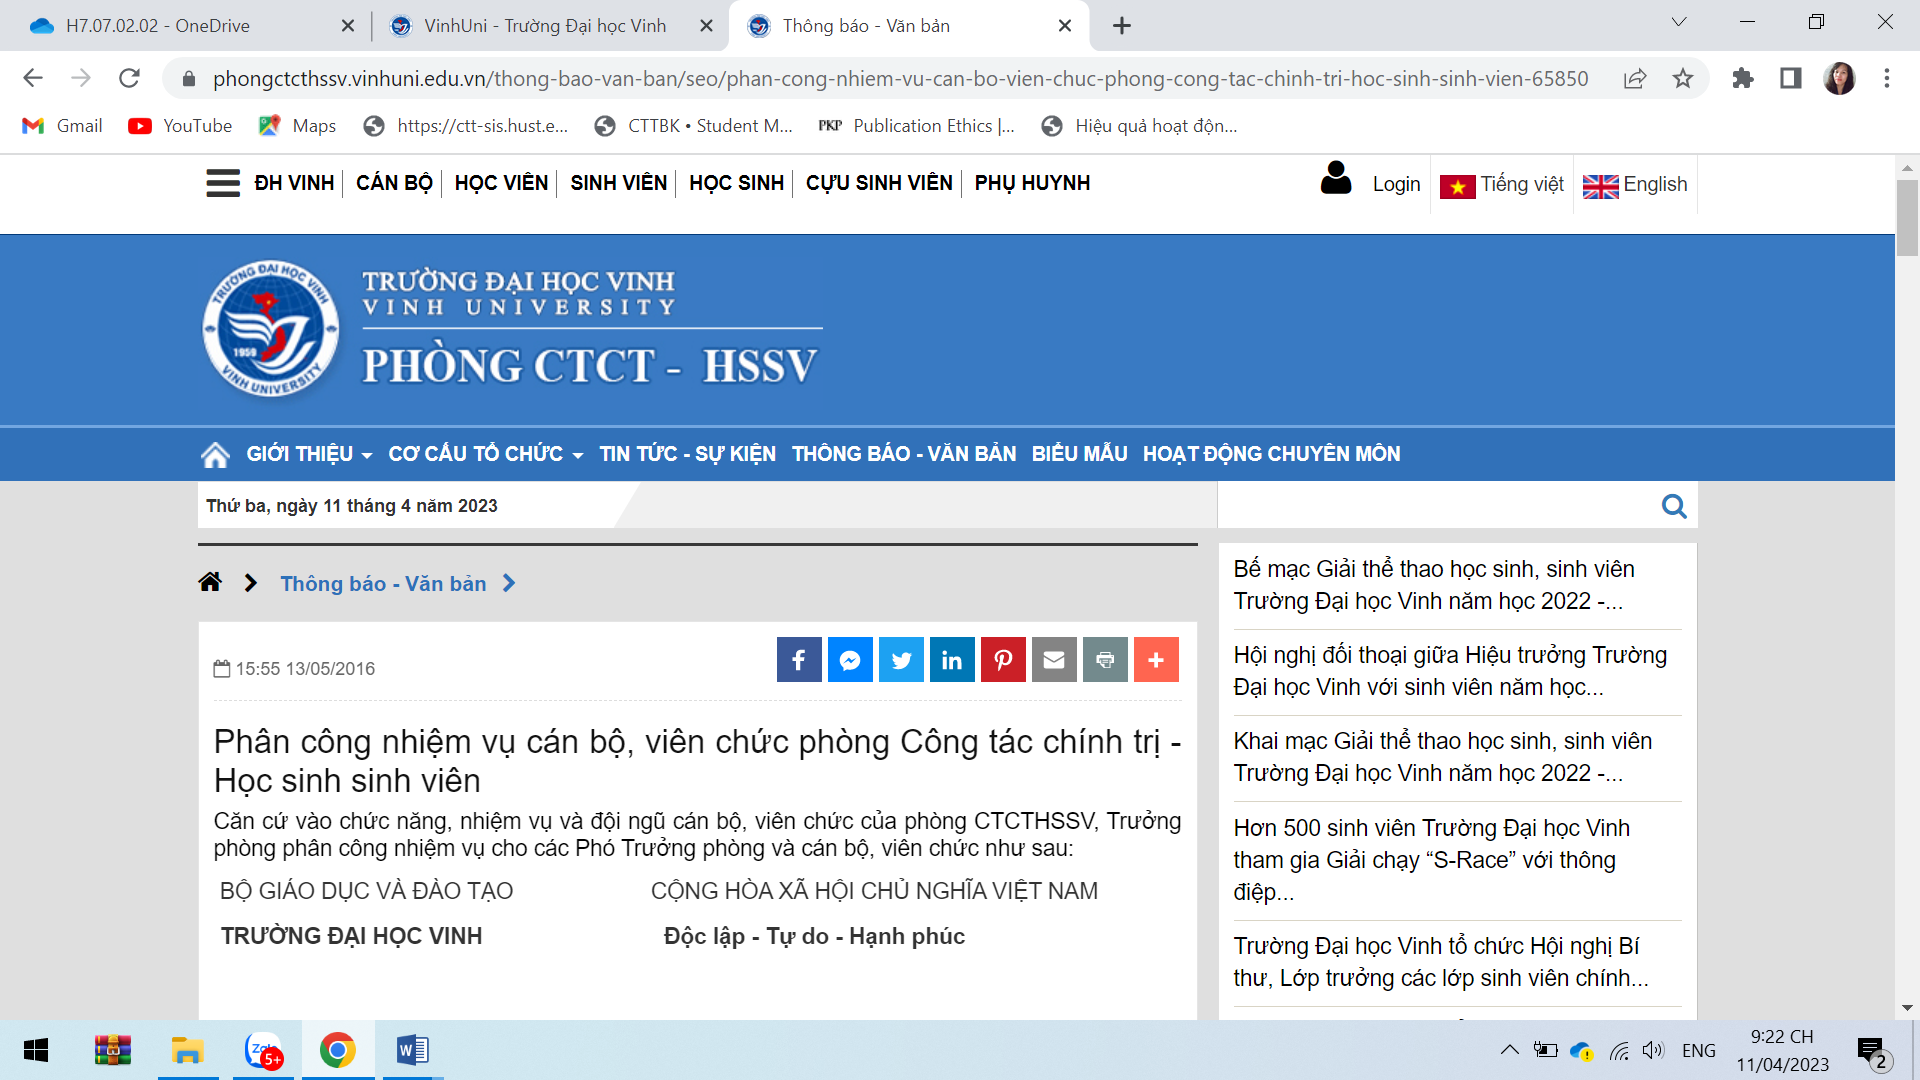Open BIỂU MẪU menu item
Viewport: 1920px width, 1080px height.
pyautogui.click(x=1080, y=454)
